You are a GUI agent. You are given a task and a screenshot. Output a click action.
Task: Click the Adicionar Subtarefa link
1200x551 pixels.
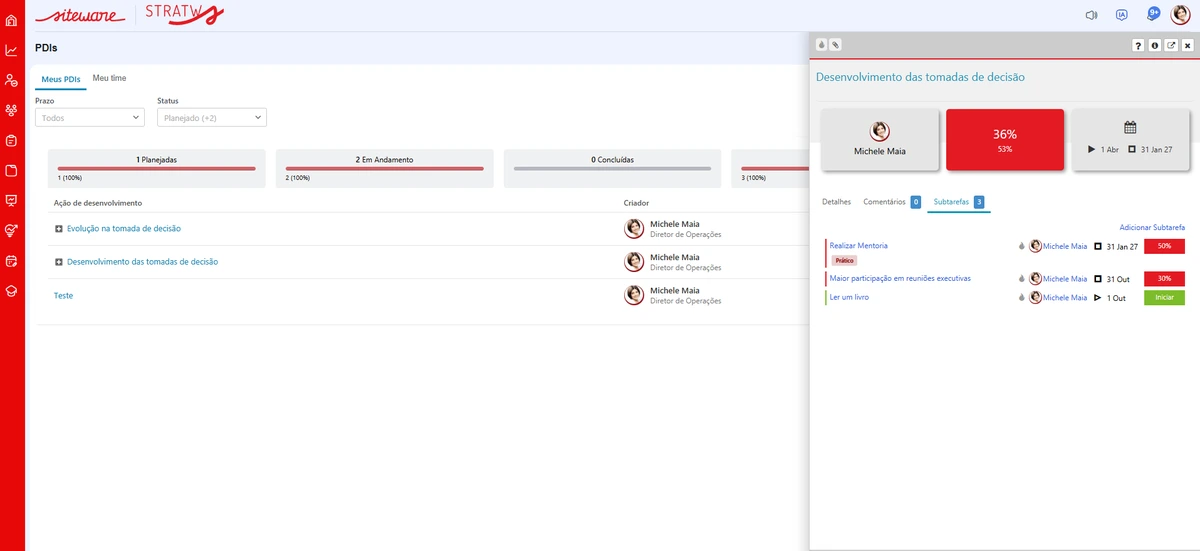pyautogui.click(x=1152, y=227)
